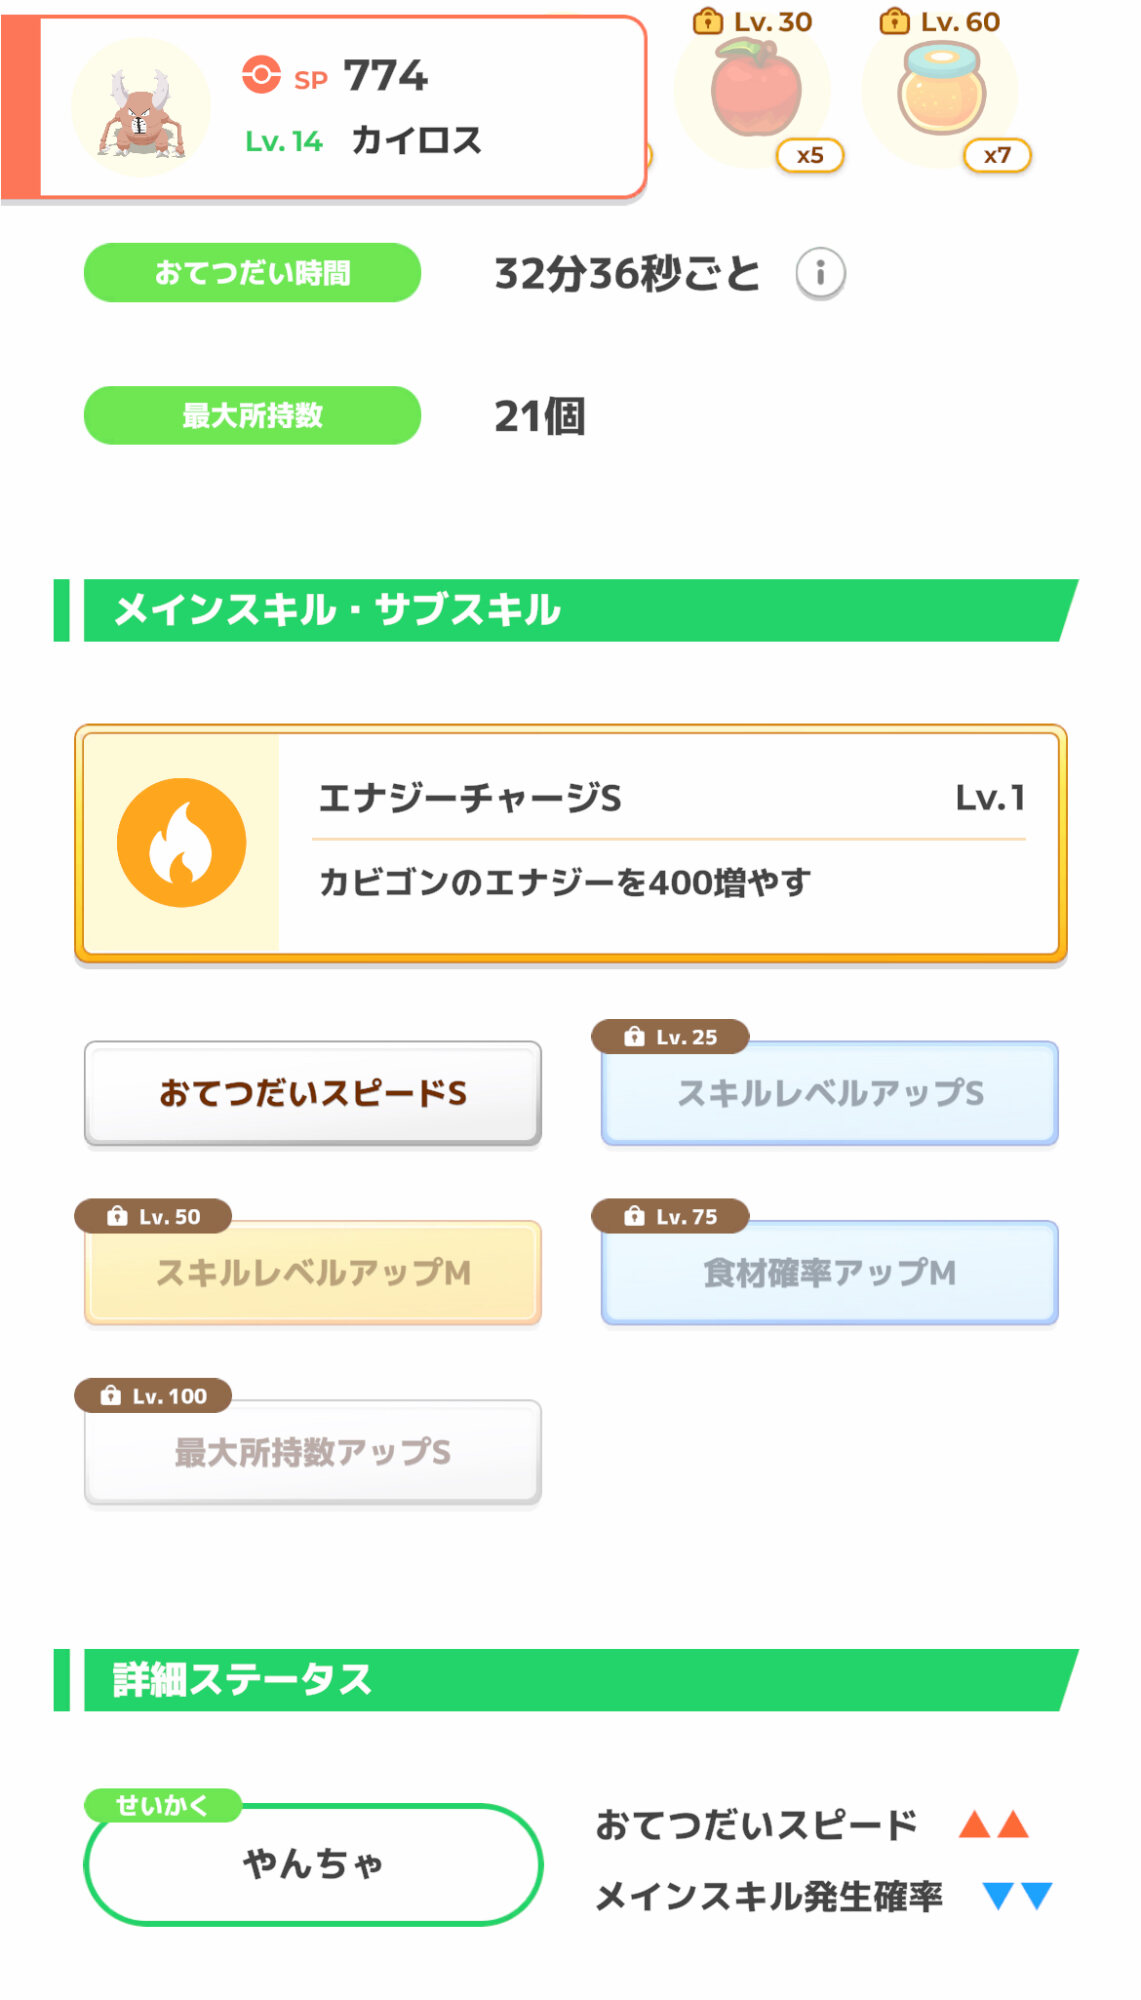Select the locked Lv. 60 honey jar ingredient

click(x=940, y=90)
